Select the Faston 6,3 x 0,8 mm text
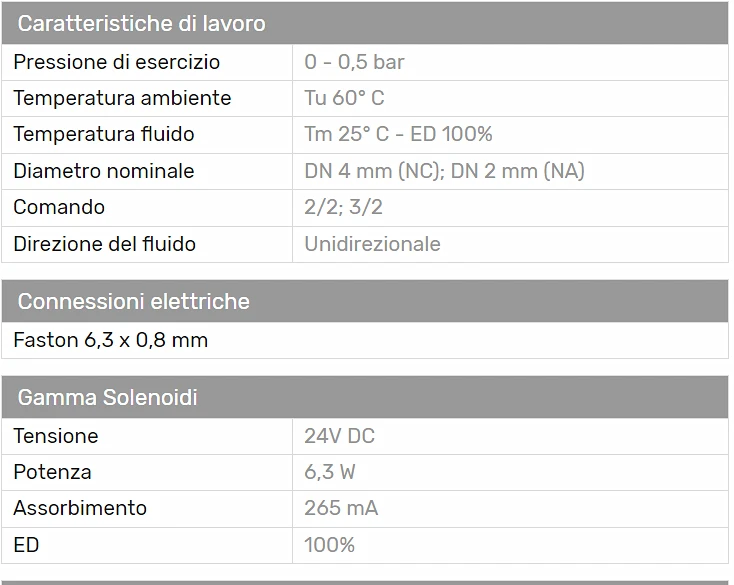This screenshot has width=734, height=585. 110,340
